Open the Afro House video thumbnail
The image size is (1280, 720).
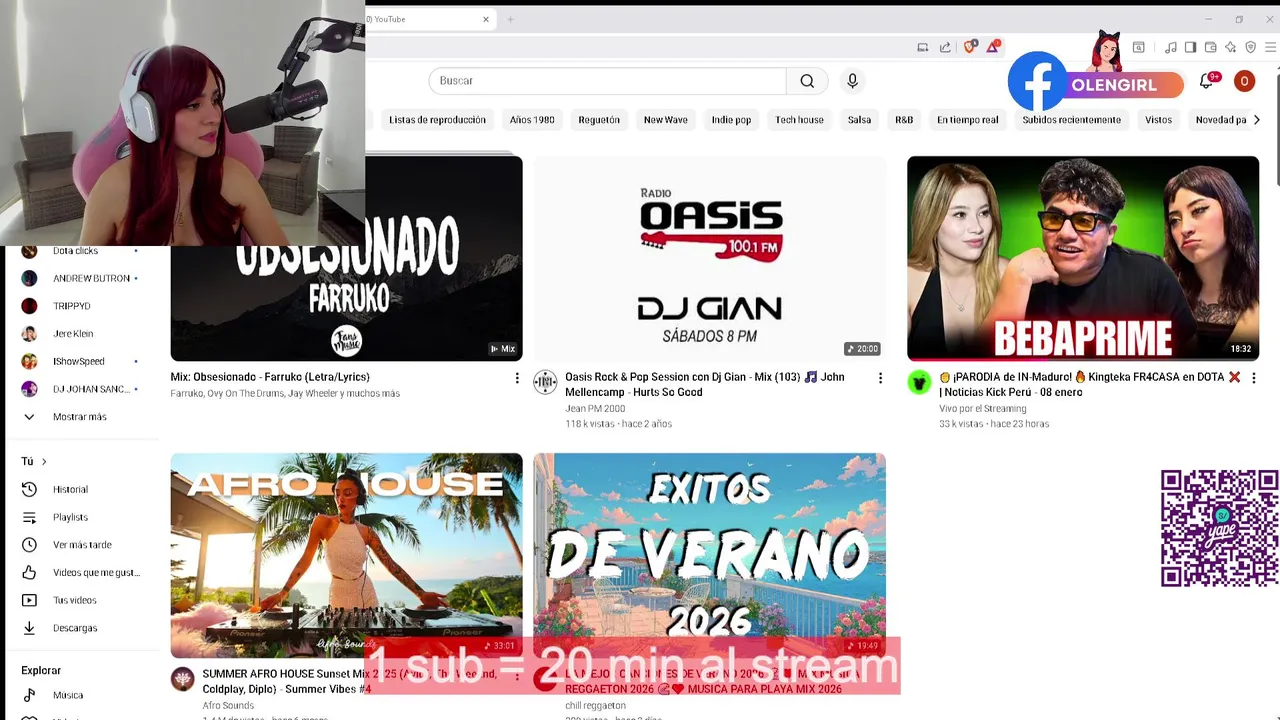(346, 555)
